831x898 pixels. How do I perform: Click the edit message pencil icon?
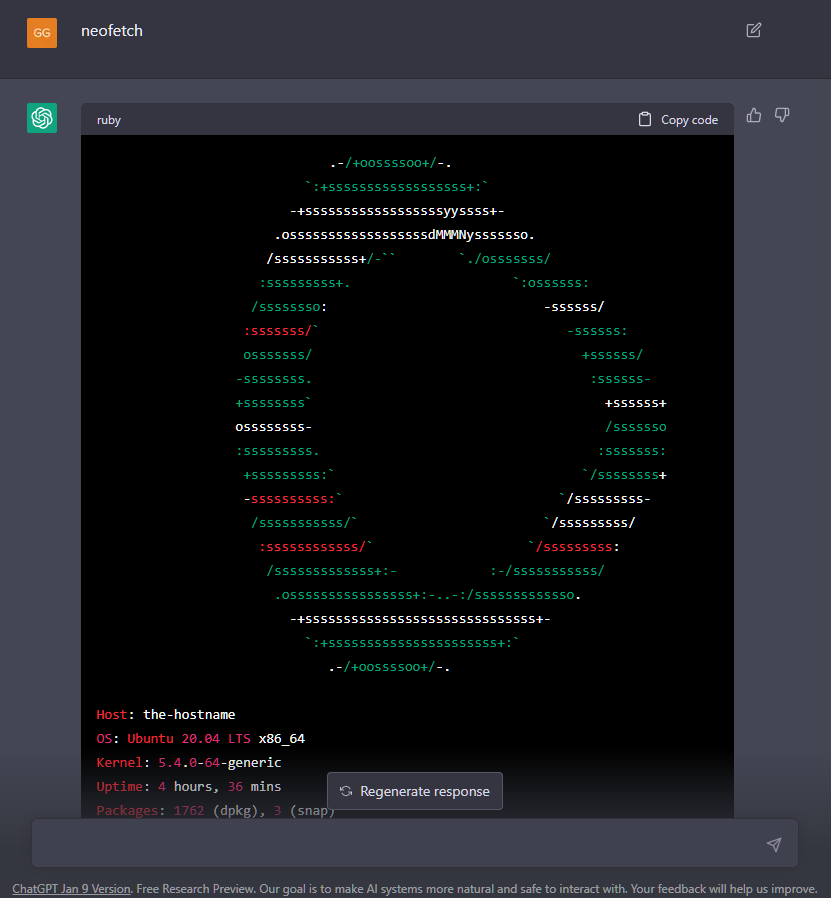[x=754, y=30]
